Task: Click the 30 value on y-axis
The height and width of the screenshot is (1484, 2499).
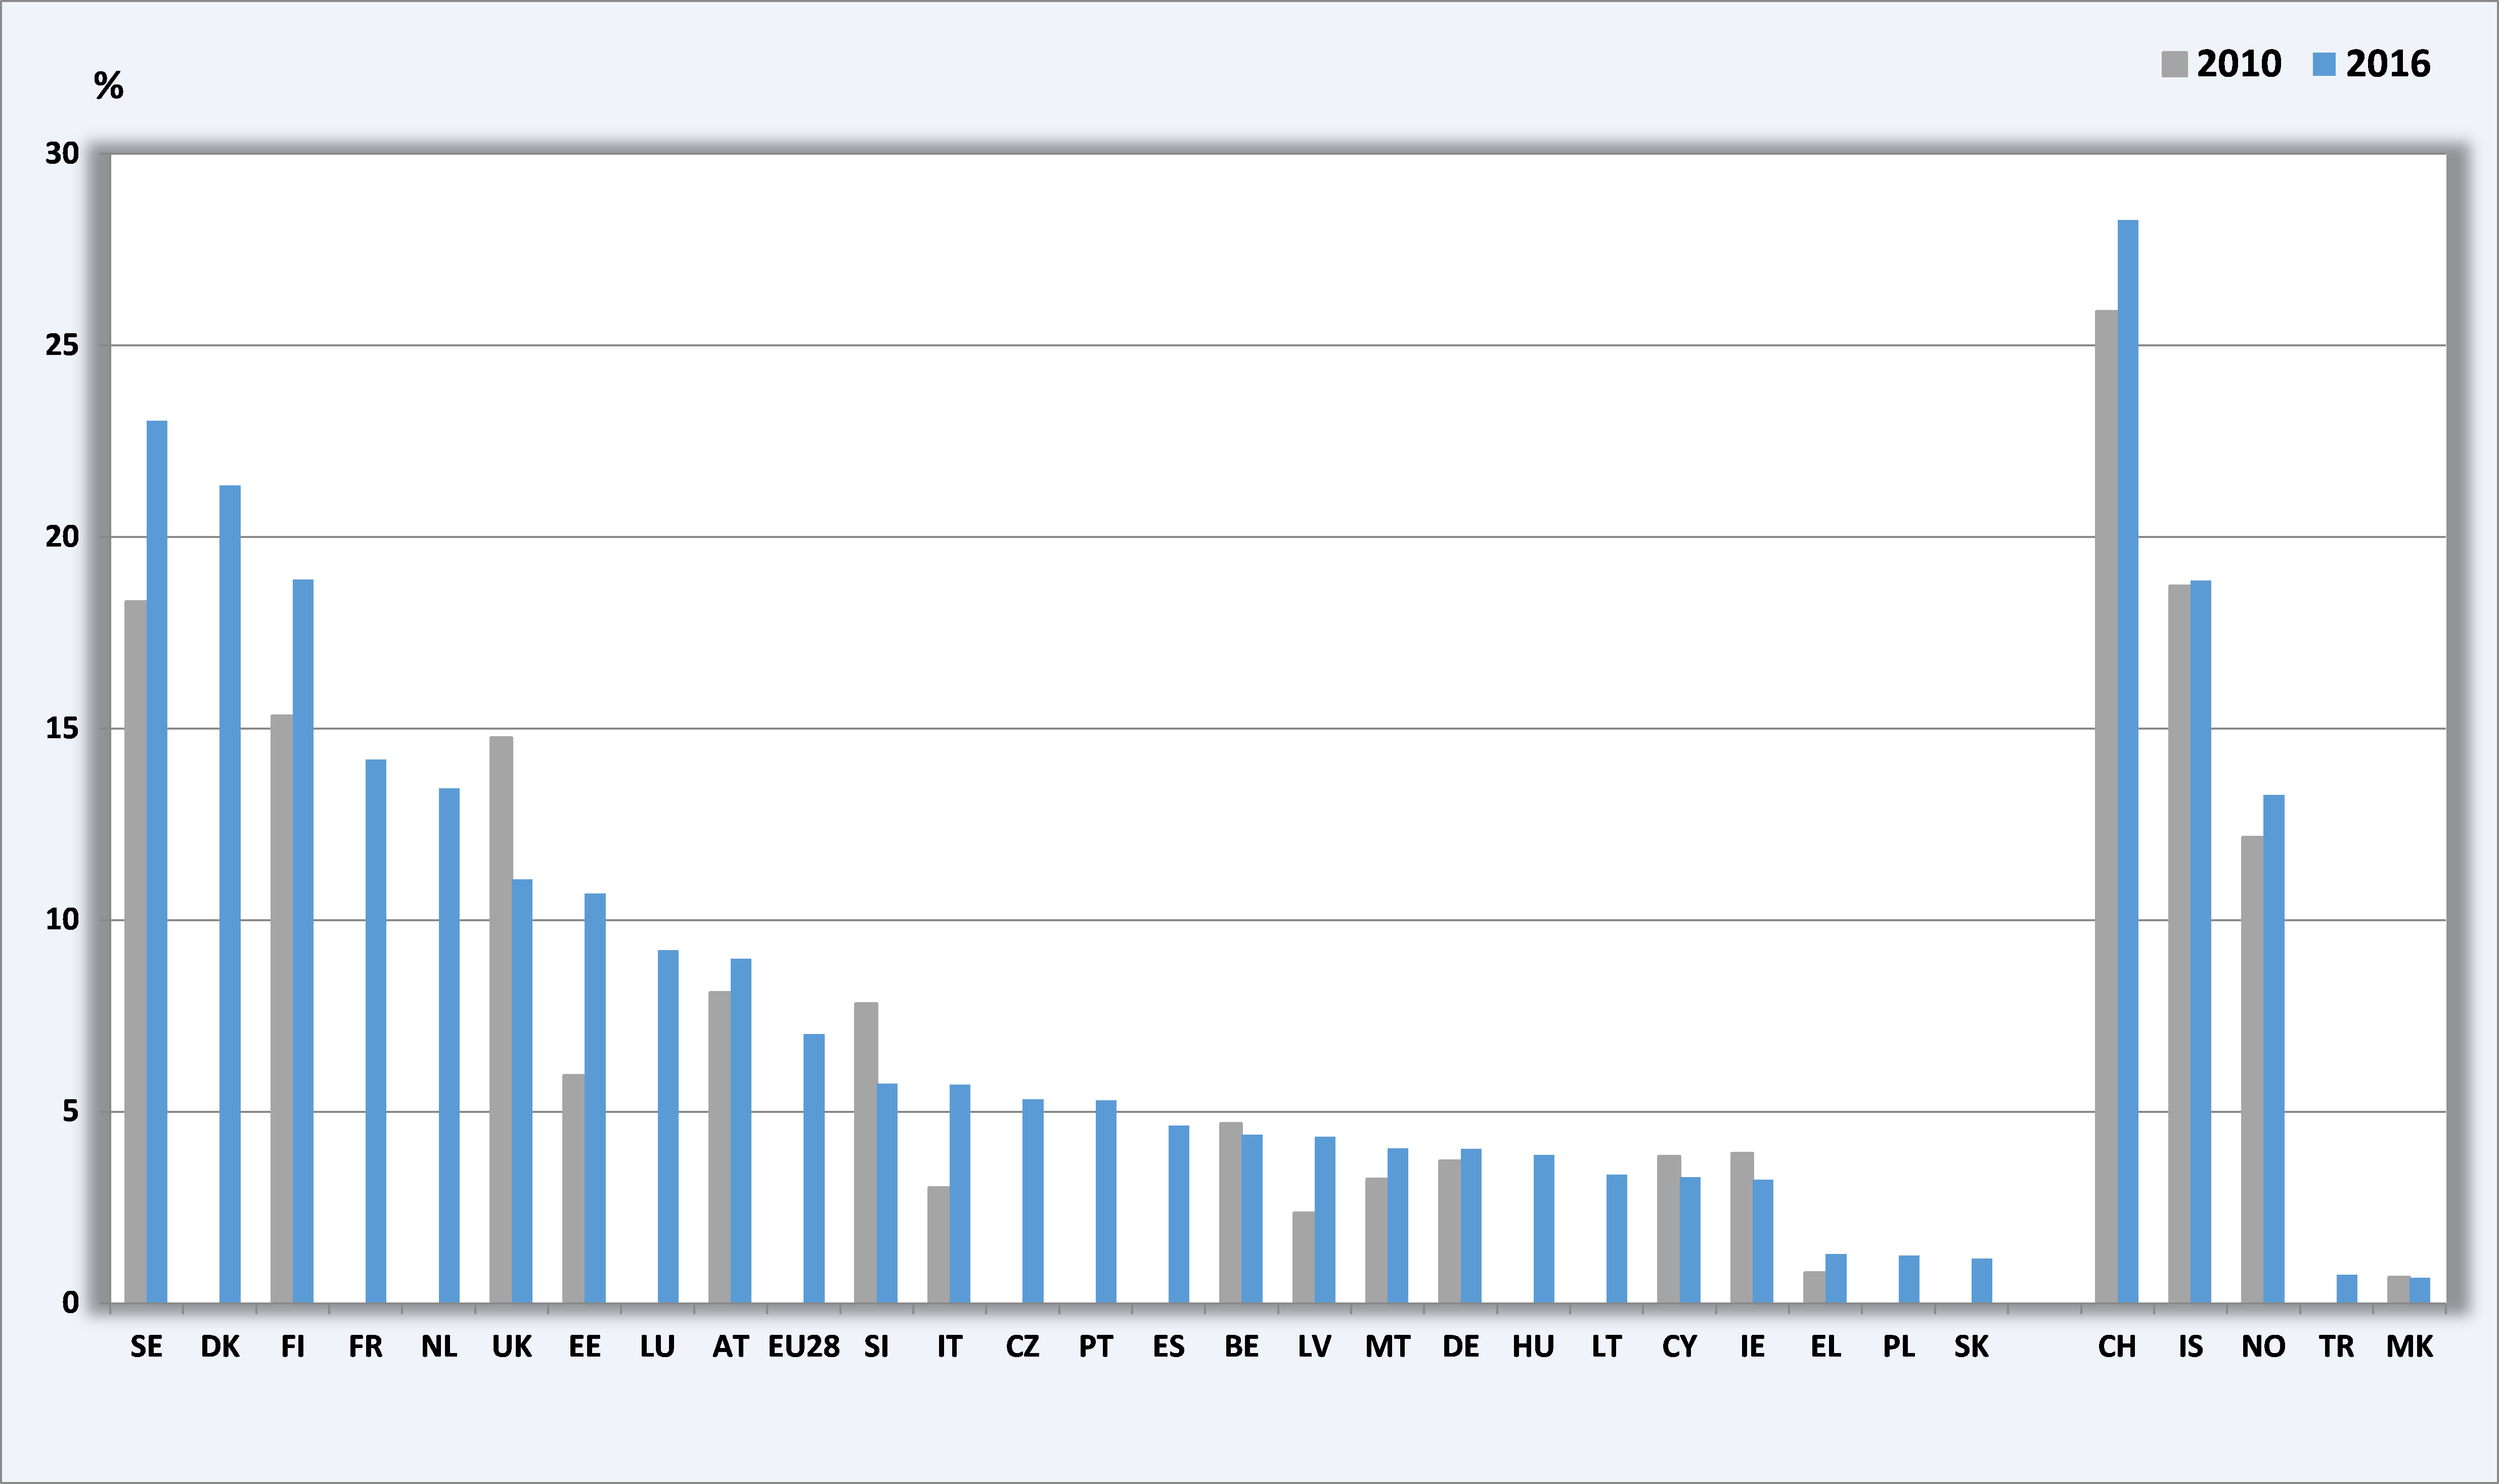Action: 62,154
